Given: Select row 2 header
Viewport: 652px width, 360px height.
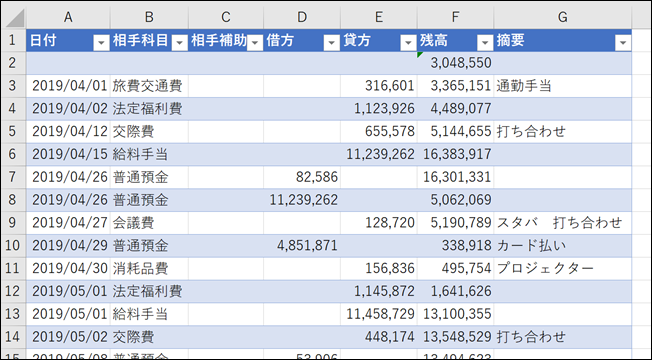Looking at the screenshot, I should 13,63.
